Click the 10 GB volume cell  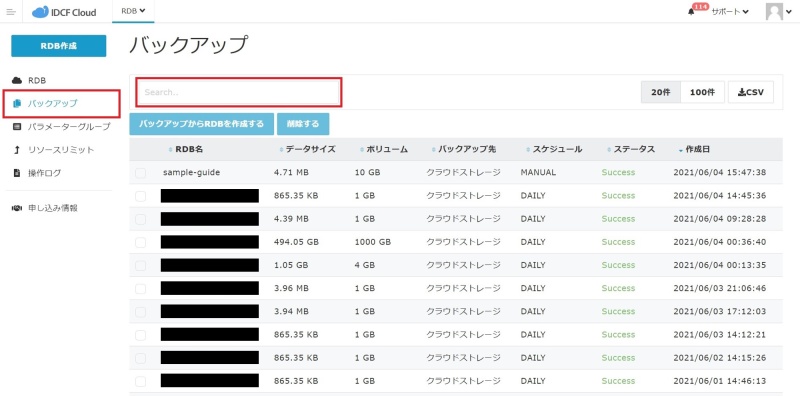tap(367, 172)
